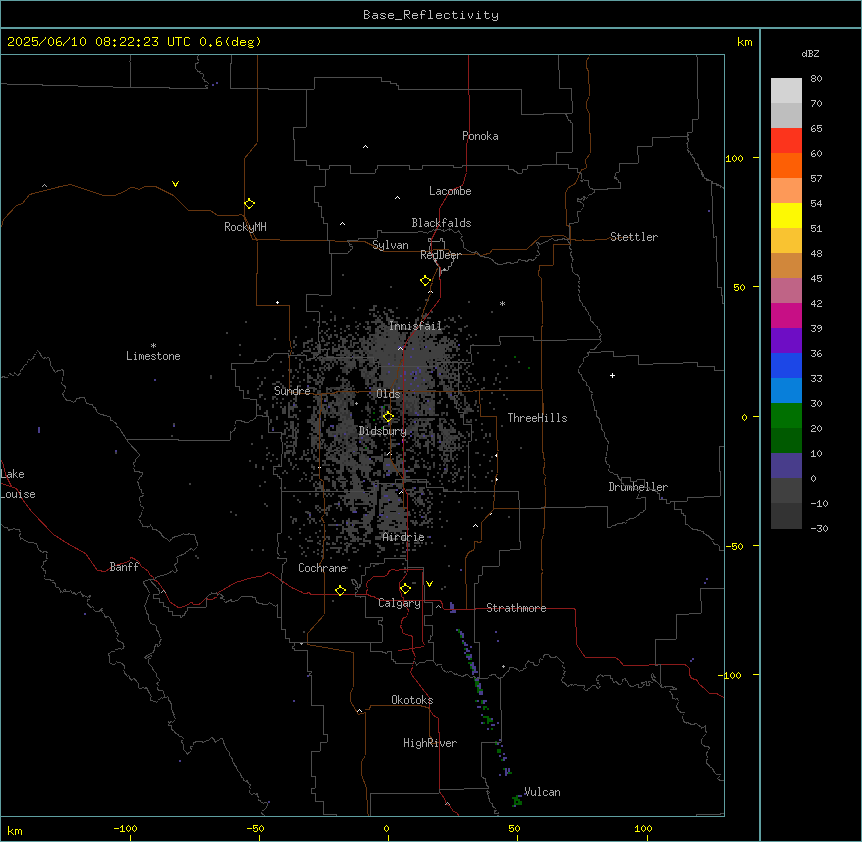Viewport: 862px width, 842px height.
Task: Click the magenta 39-42 dBZ legend swatch
Action: coord(786,315)
